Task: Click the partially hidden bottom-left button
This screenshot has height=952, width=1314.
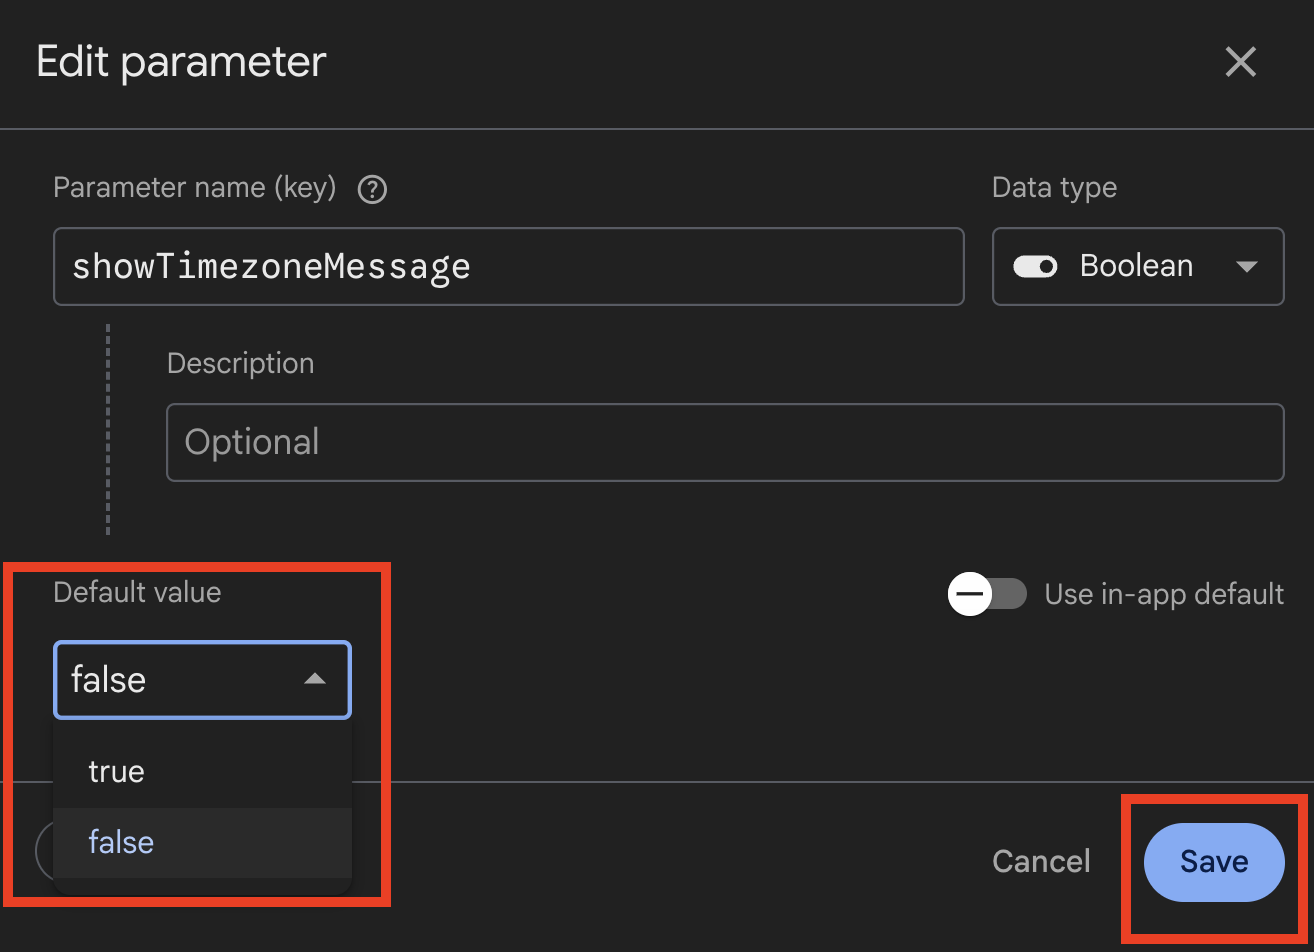Action: (x=43, y=850)
